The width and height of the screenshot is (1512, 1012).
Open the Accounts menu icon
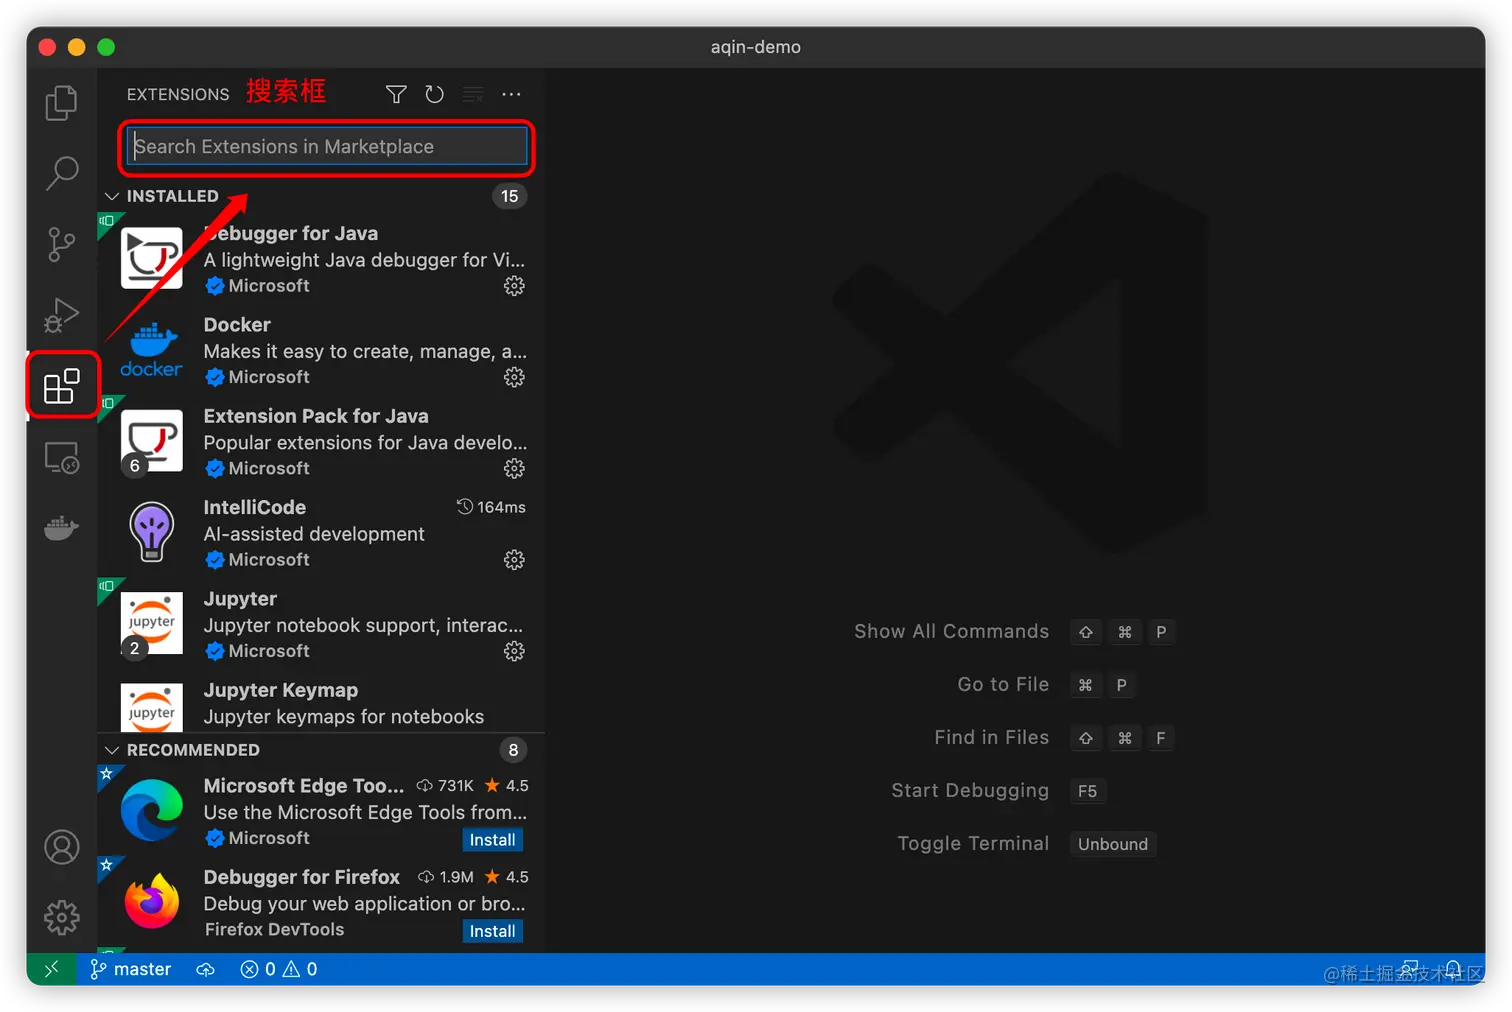pyautogui.click(x=61, y=847)
